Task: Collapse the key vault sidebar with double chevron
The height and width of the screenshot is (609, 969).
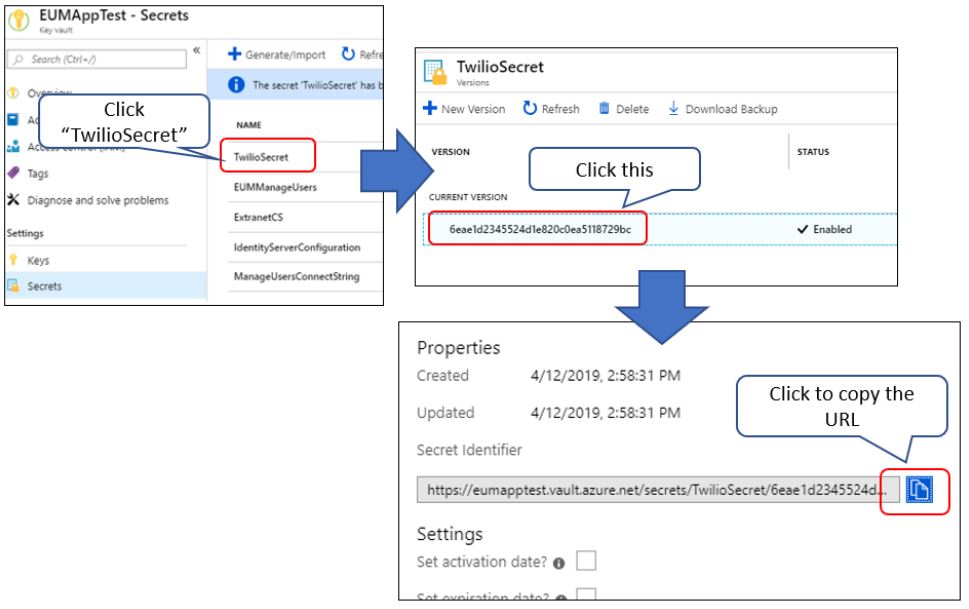Action: tap(197, 50)
